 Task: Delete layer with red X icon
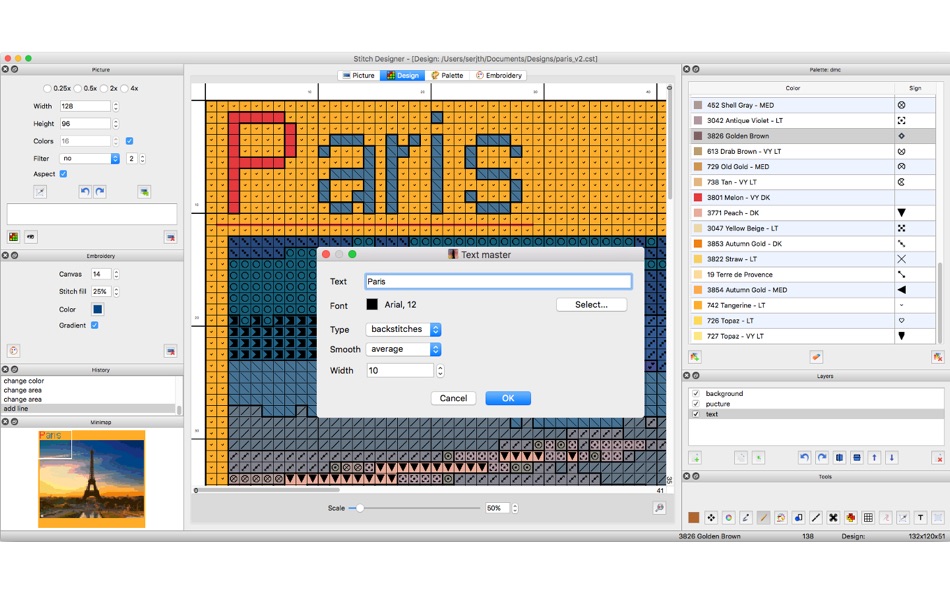tap(938, 458)
